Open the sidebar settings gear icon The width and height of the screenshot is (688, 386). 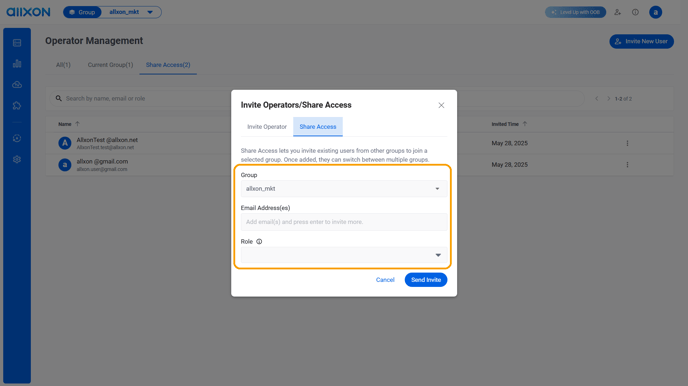pyautogui.click(x=17, y=159)
